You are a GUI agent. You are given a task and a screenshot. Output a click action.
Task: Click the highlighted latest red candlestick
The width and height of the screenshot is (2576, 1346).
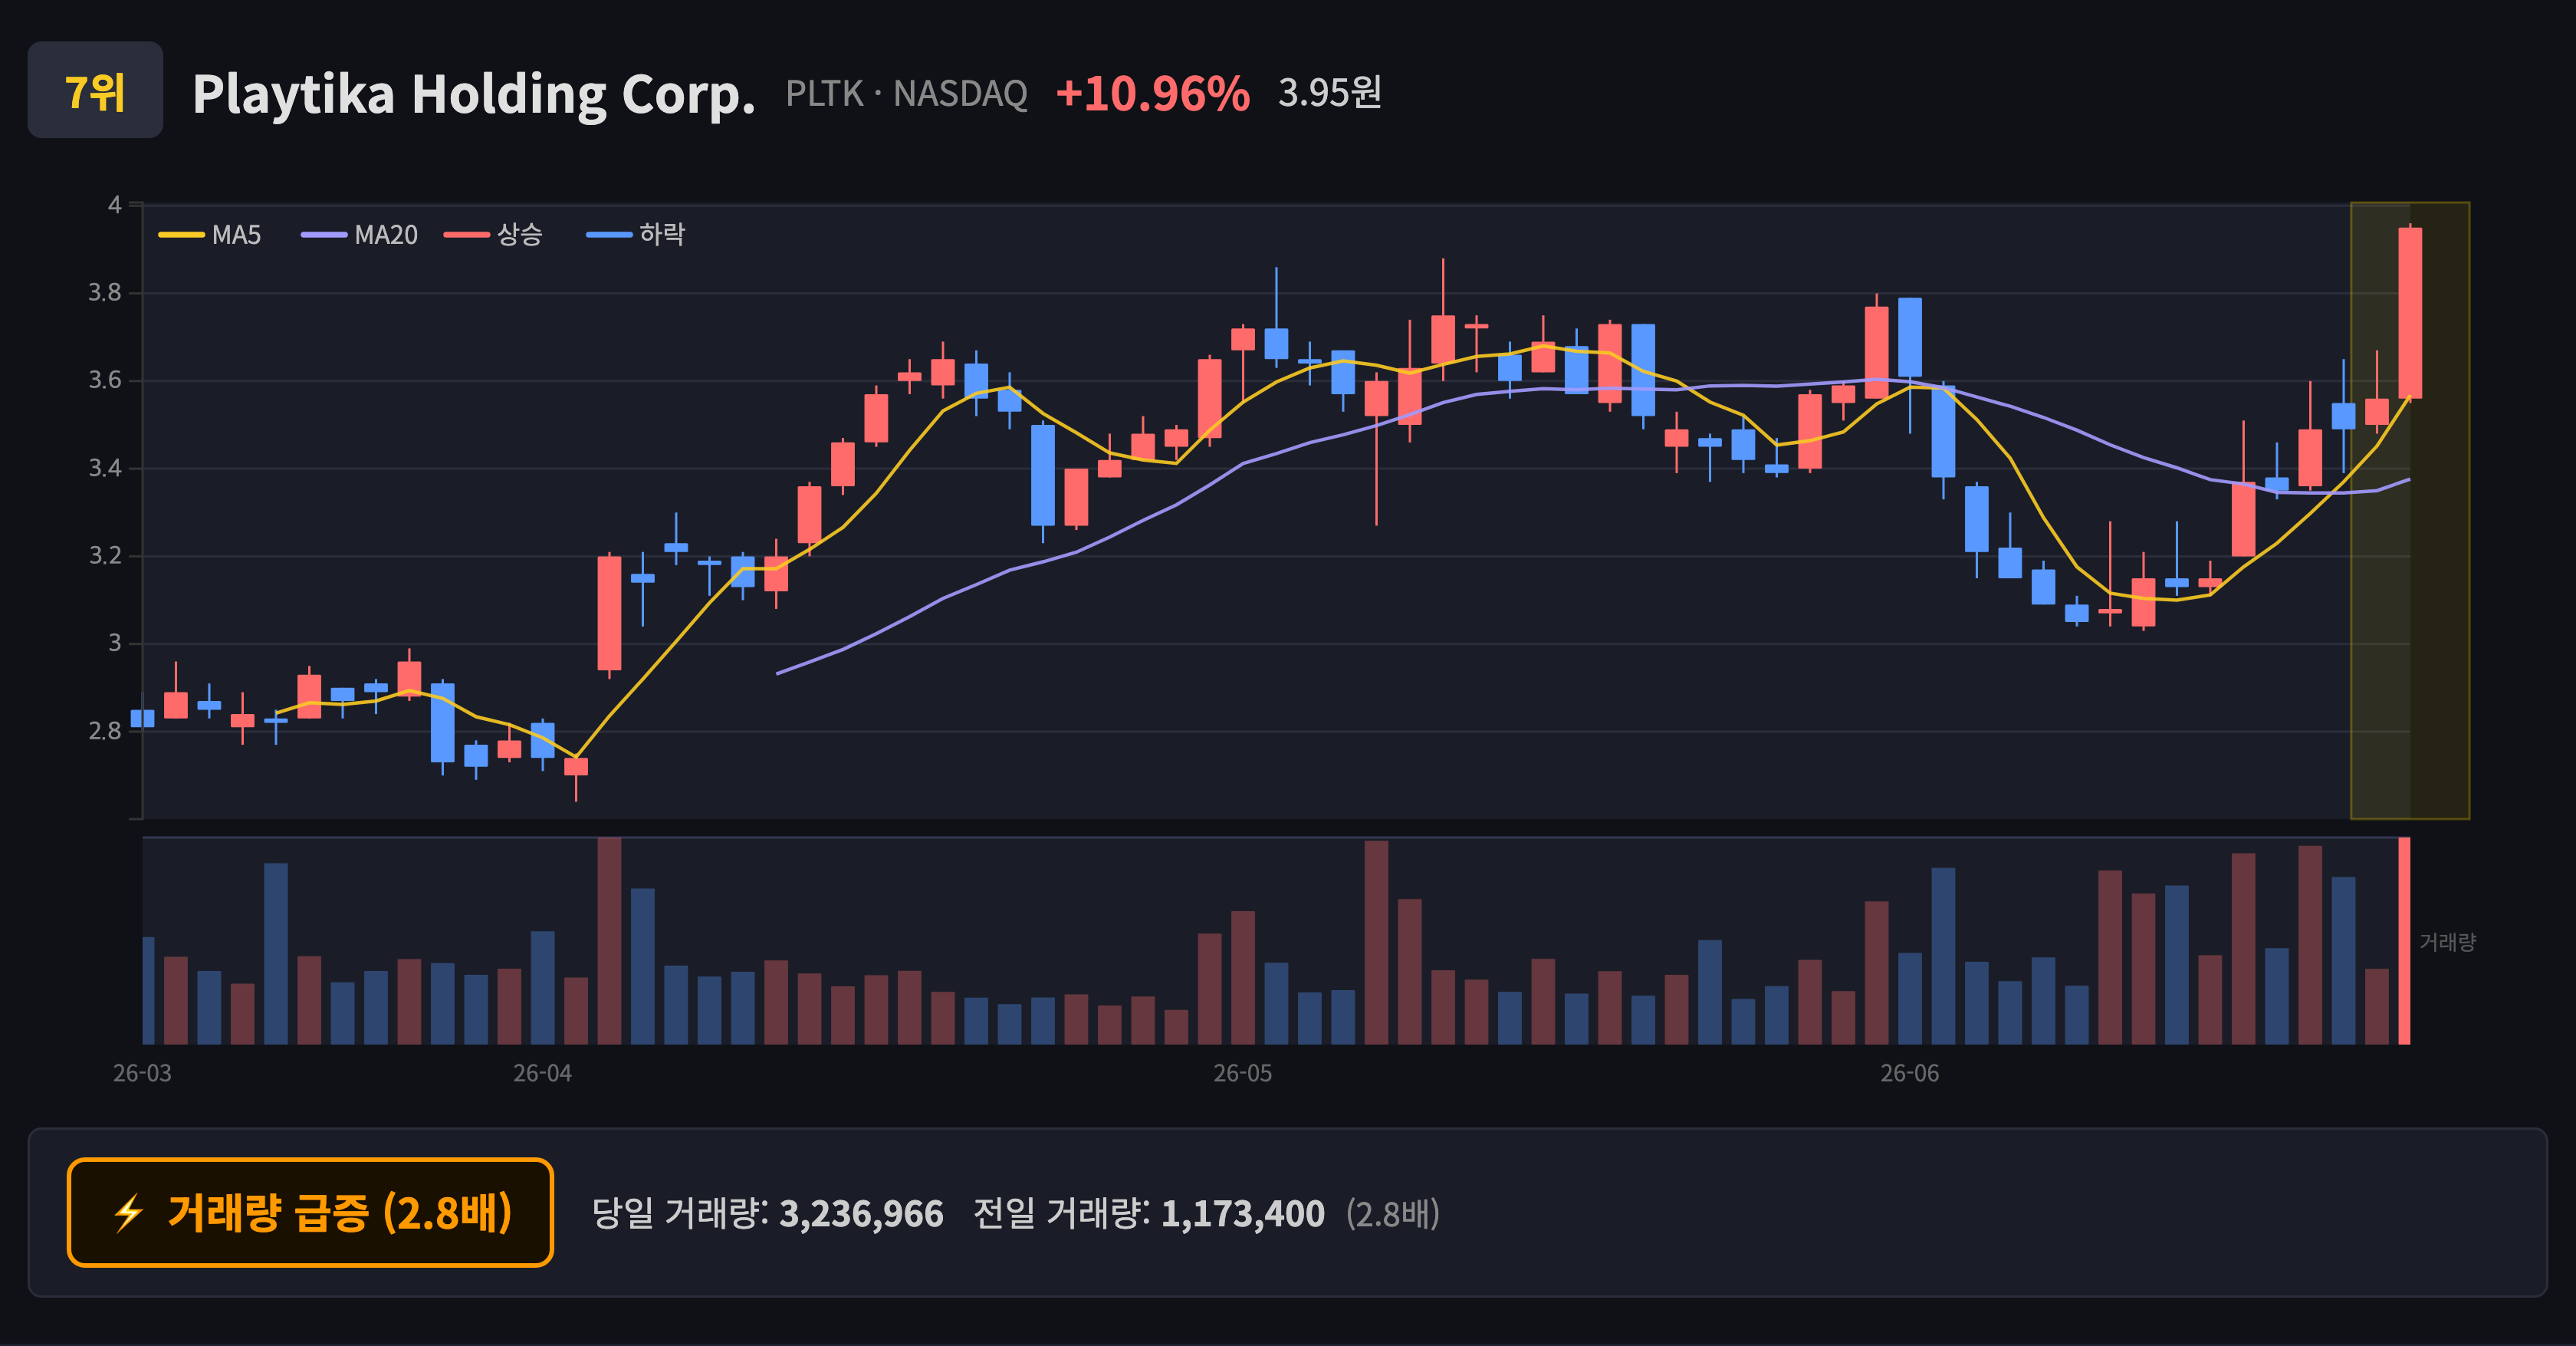(2410, 312)
